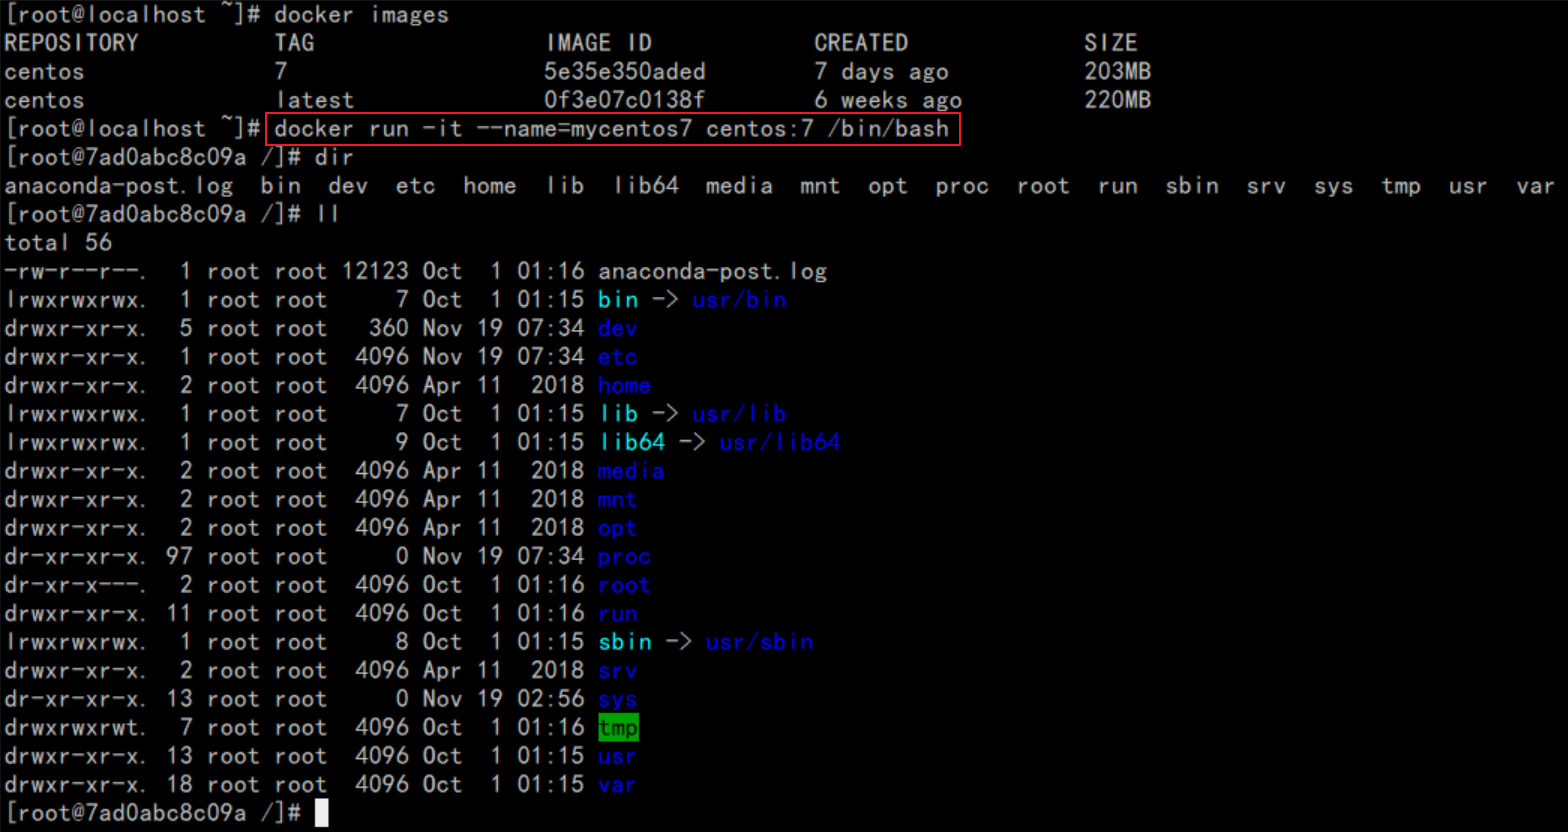The width and height of the screenshot is (1568, 832).
Task: Click the blue 'media' directory in listing
Action: pyautogui.click(x=632, y=471)
